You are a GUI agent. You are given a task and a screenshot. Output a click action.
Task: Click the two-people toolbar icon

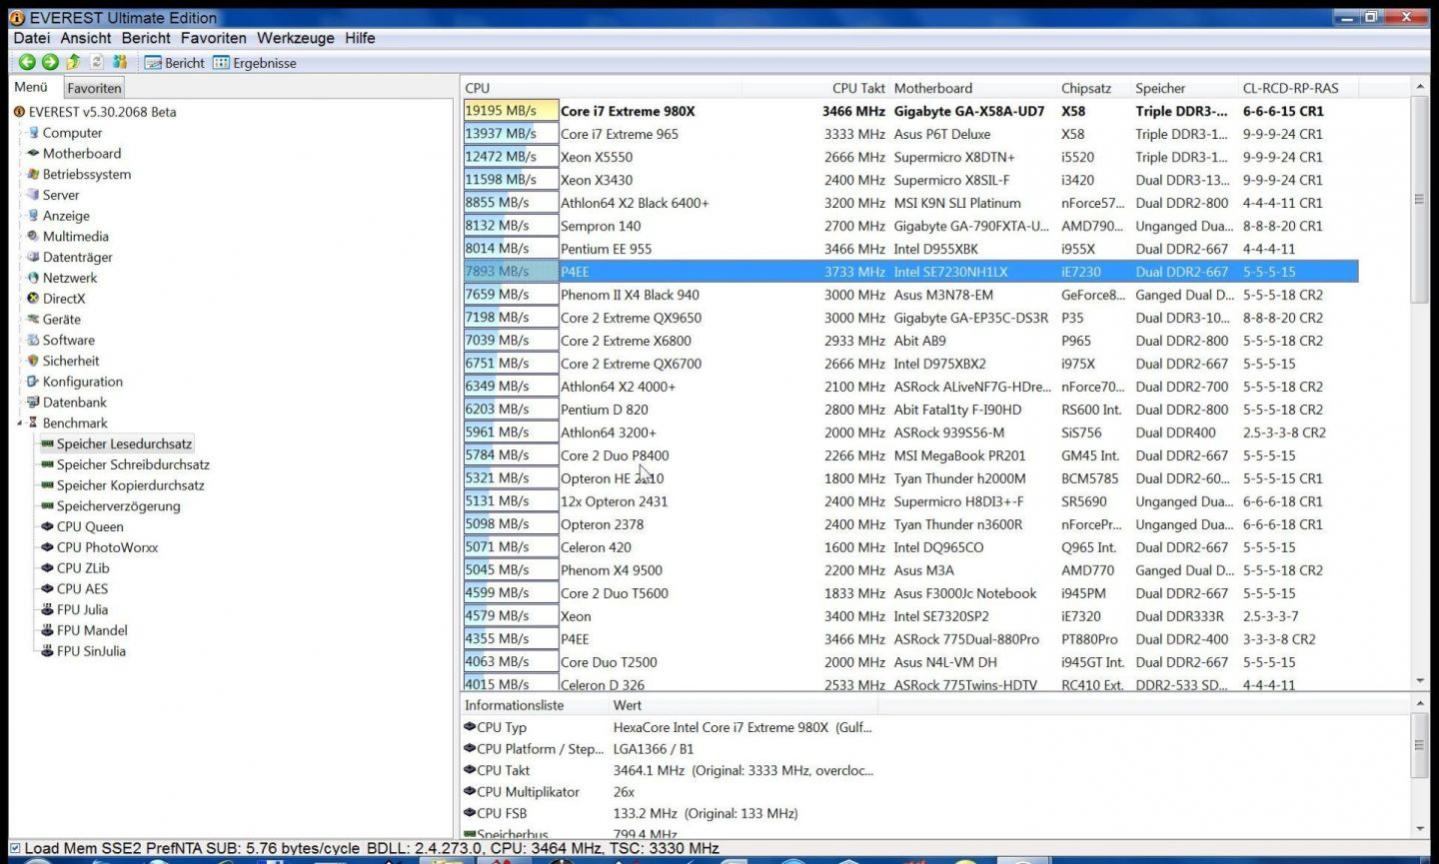(x=120, y=62)
